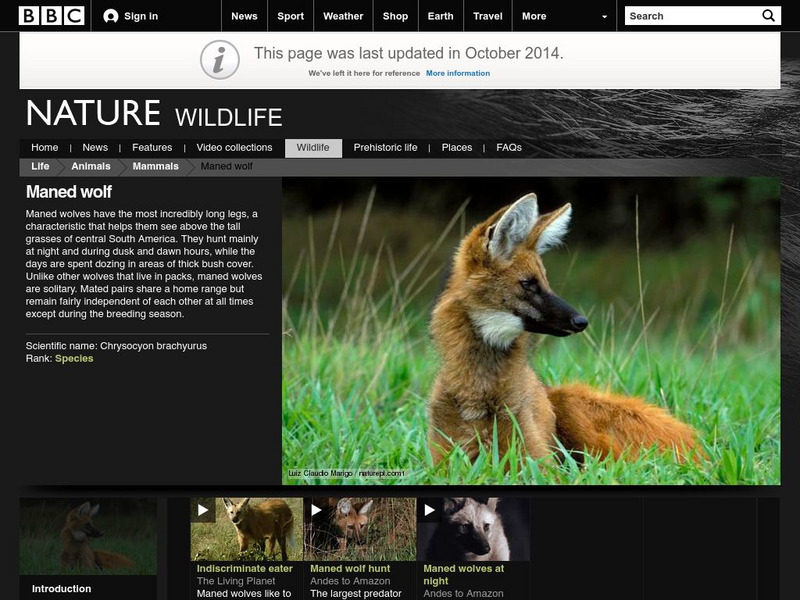Open the Nature News tab
Image resolution: width=800 pixels, height=600 pixels.
95,147
